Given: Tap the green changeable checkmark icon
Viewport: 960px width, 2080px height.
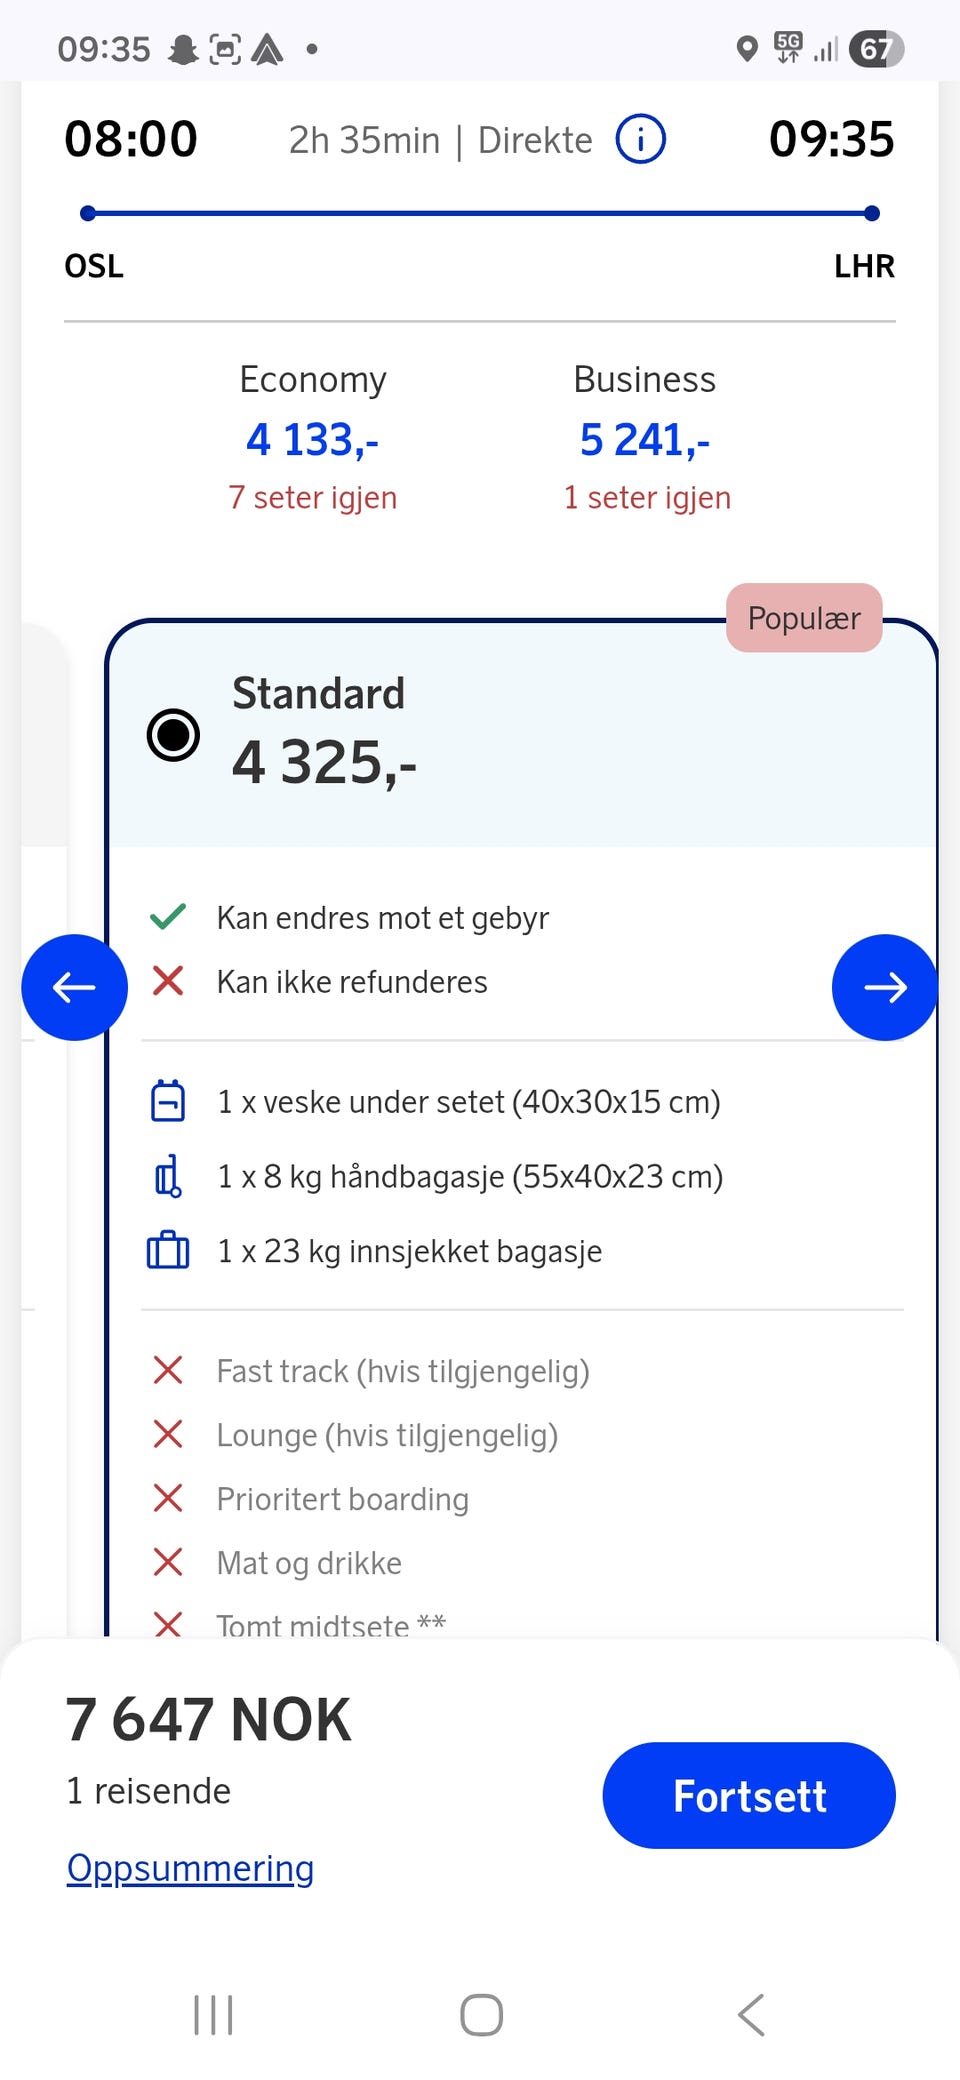Looking at the screenshot, I should (168, 916).
